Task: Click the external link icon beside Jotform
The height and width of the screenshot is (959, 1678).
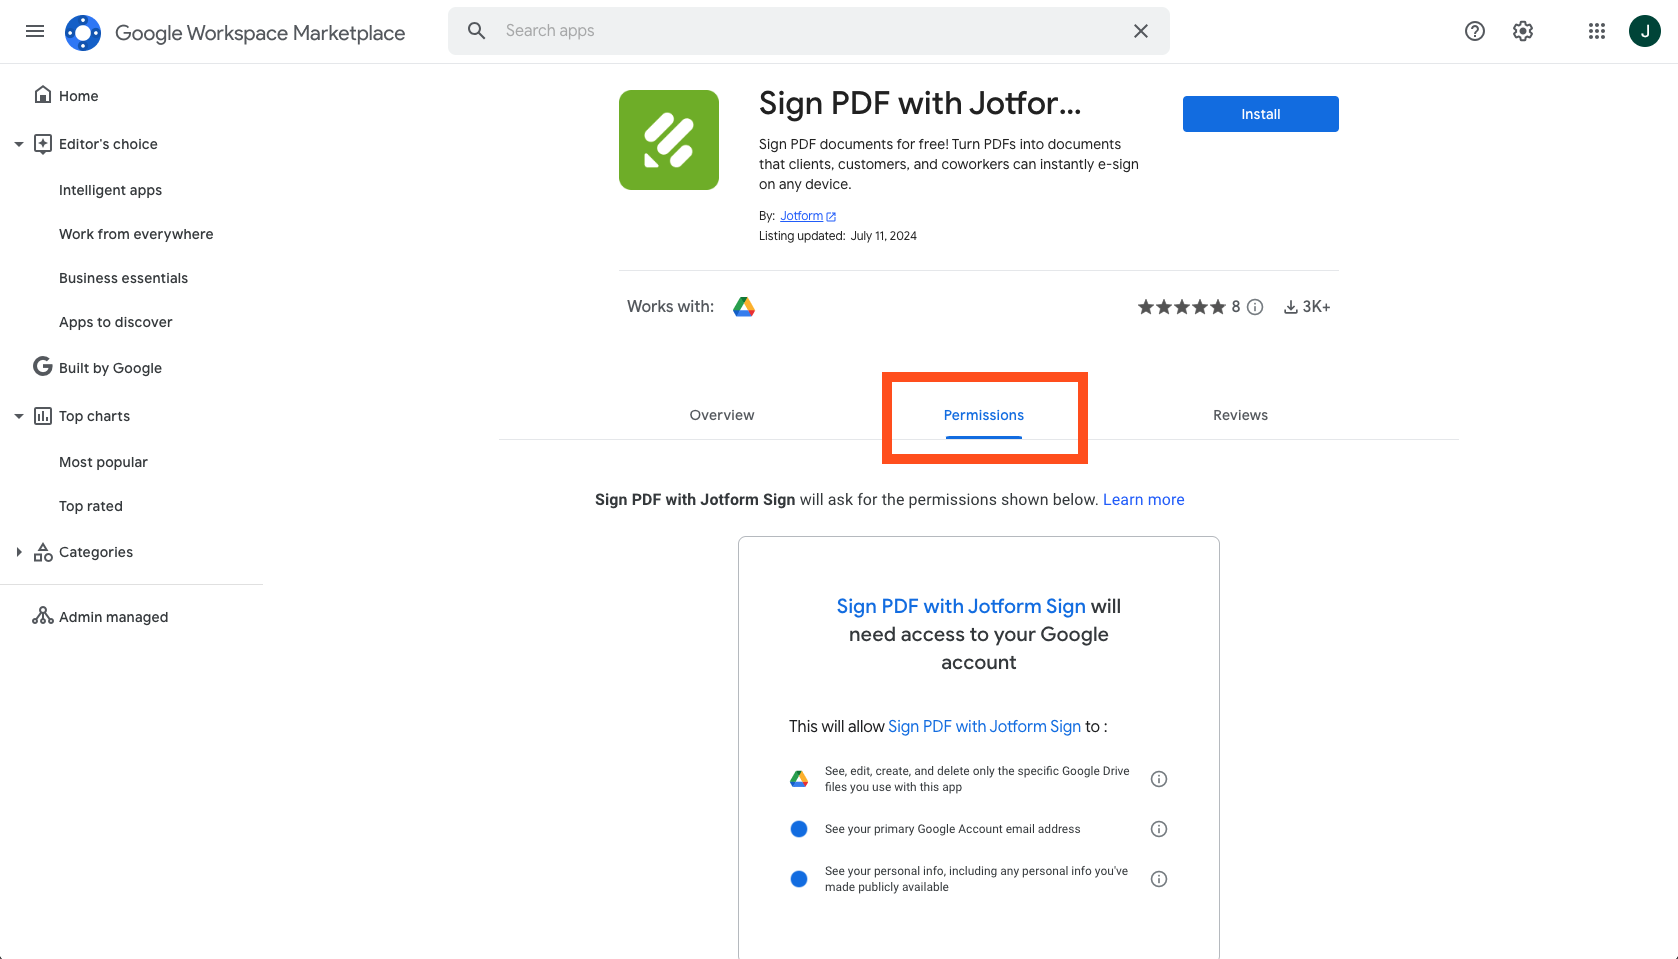Action: [831, 216]
